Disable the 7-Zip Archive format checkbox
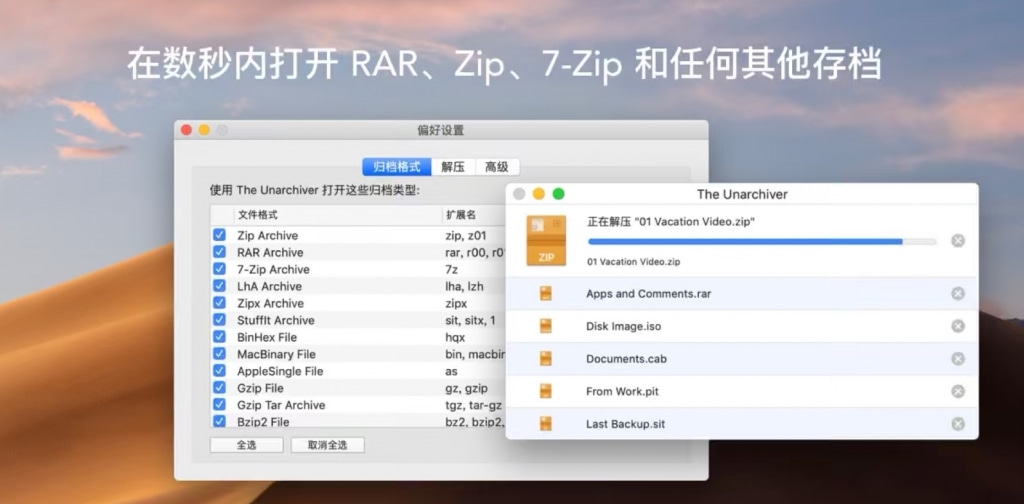Image resolution: width=1024 pixels, height=504 pixels. point(219,270)
